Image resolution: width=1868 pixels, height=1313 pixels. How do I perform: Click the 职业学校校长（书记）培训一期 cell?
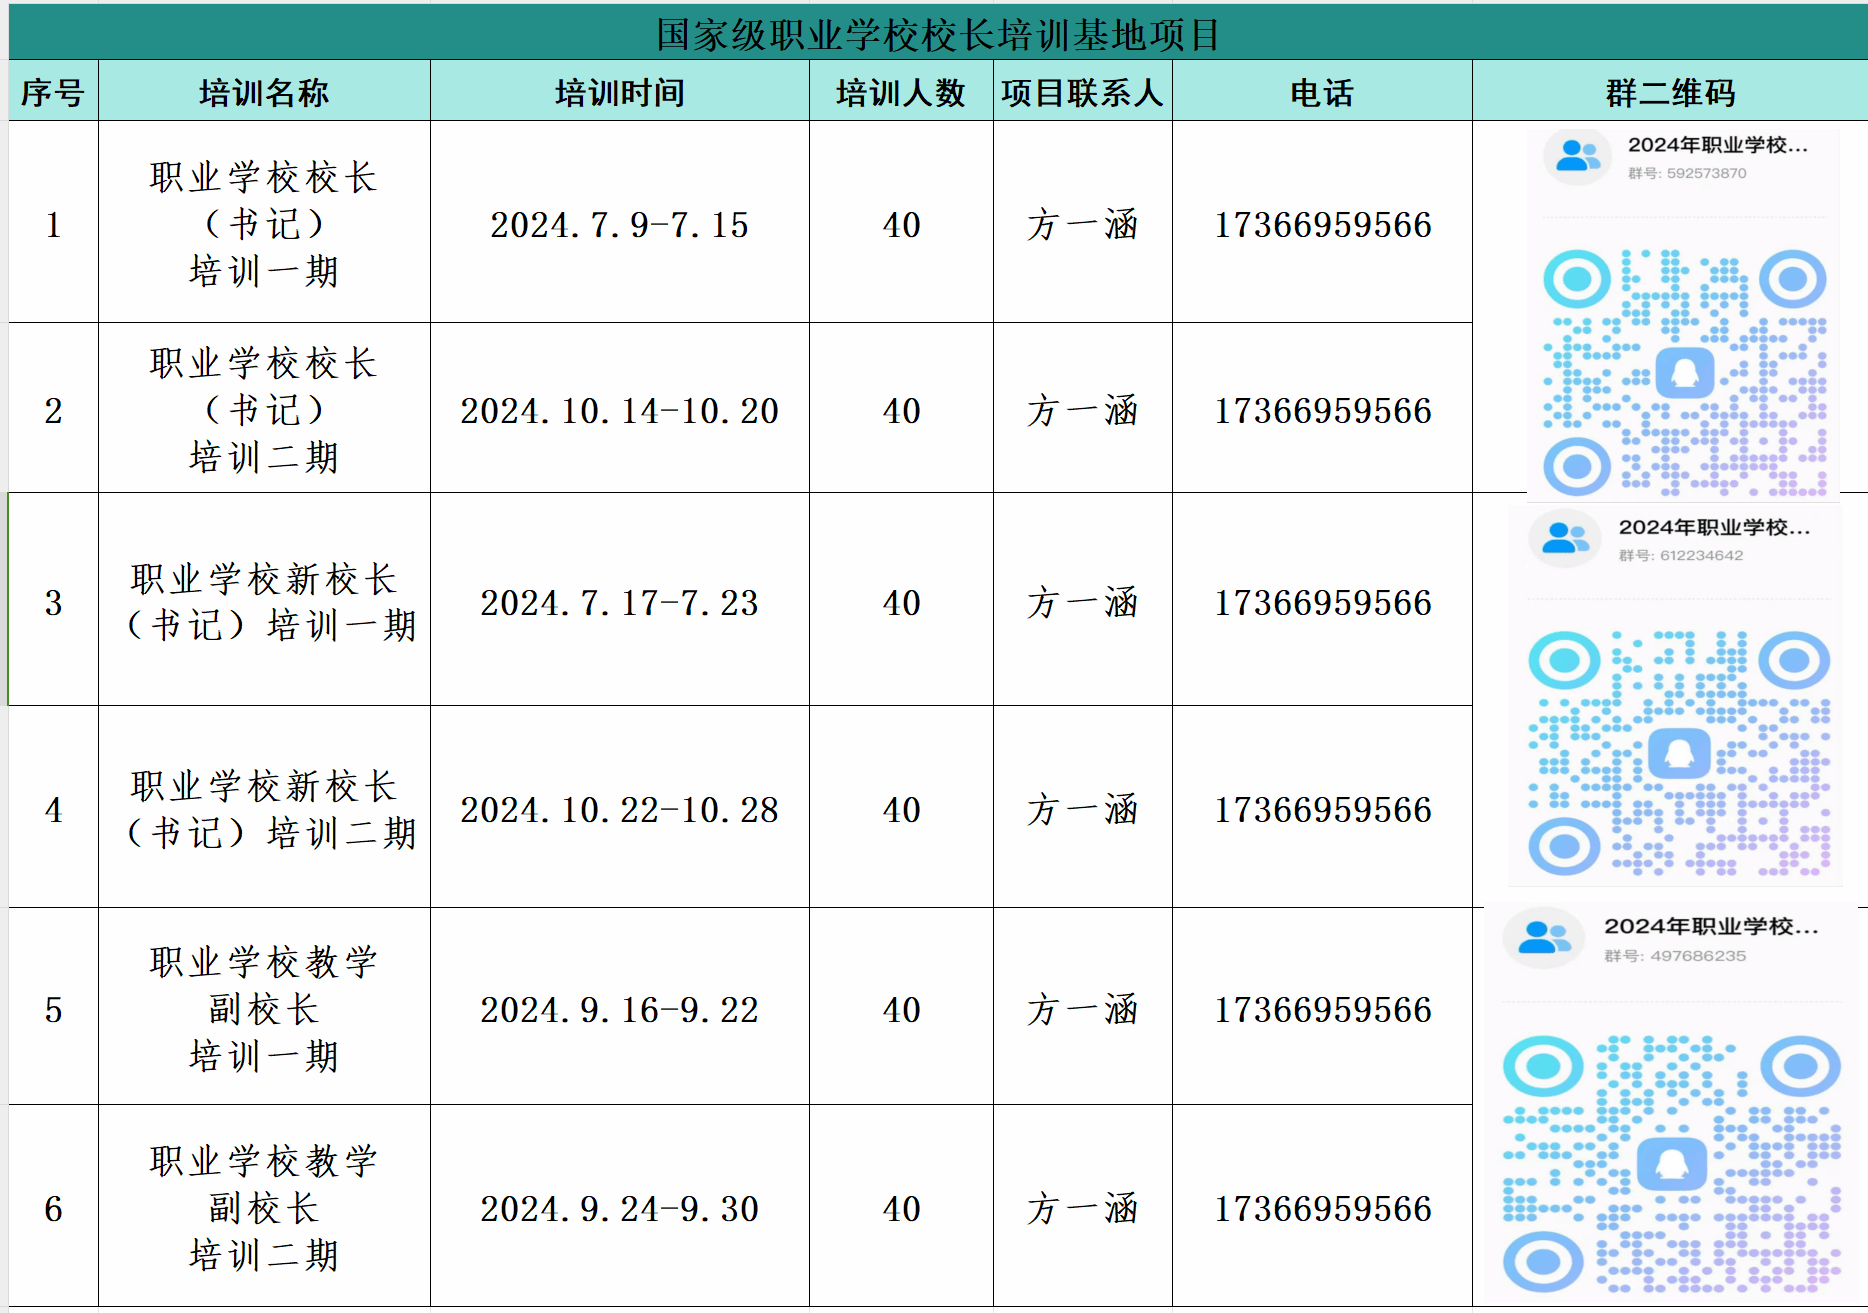264,223
